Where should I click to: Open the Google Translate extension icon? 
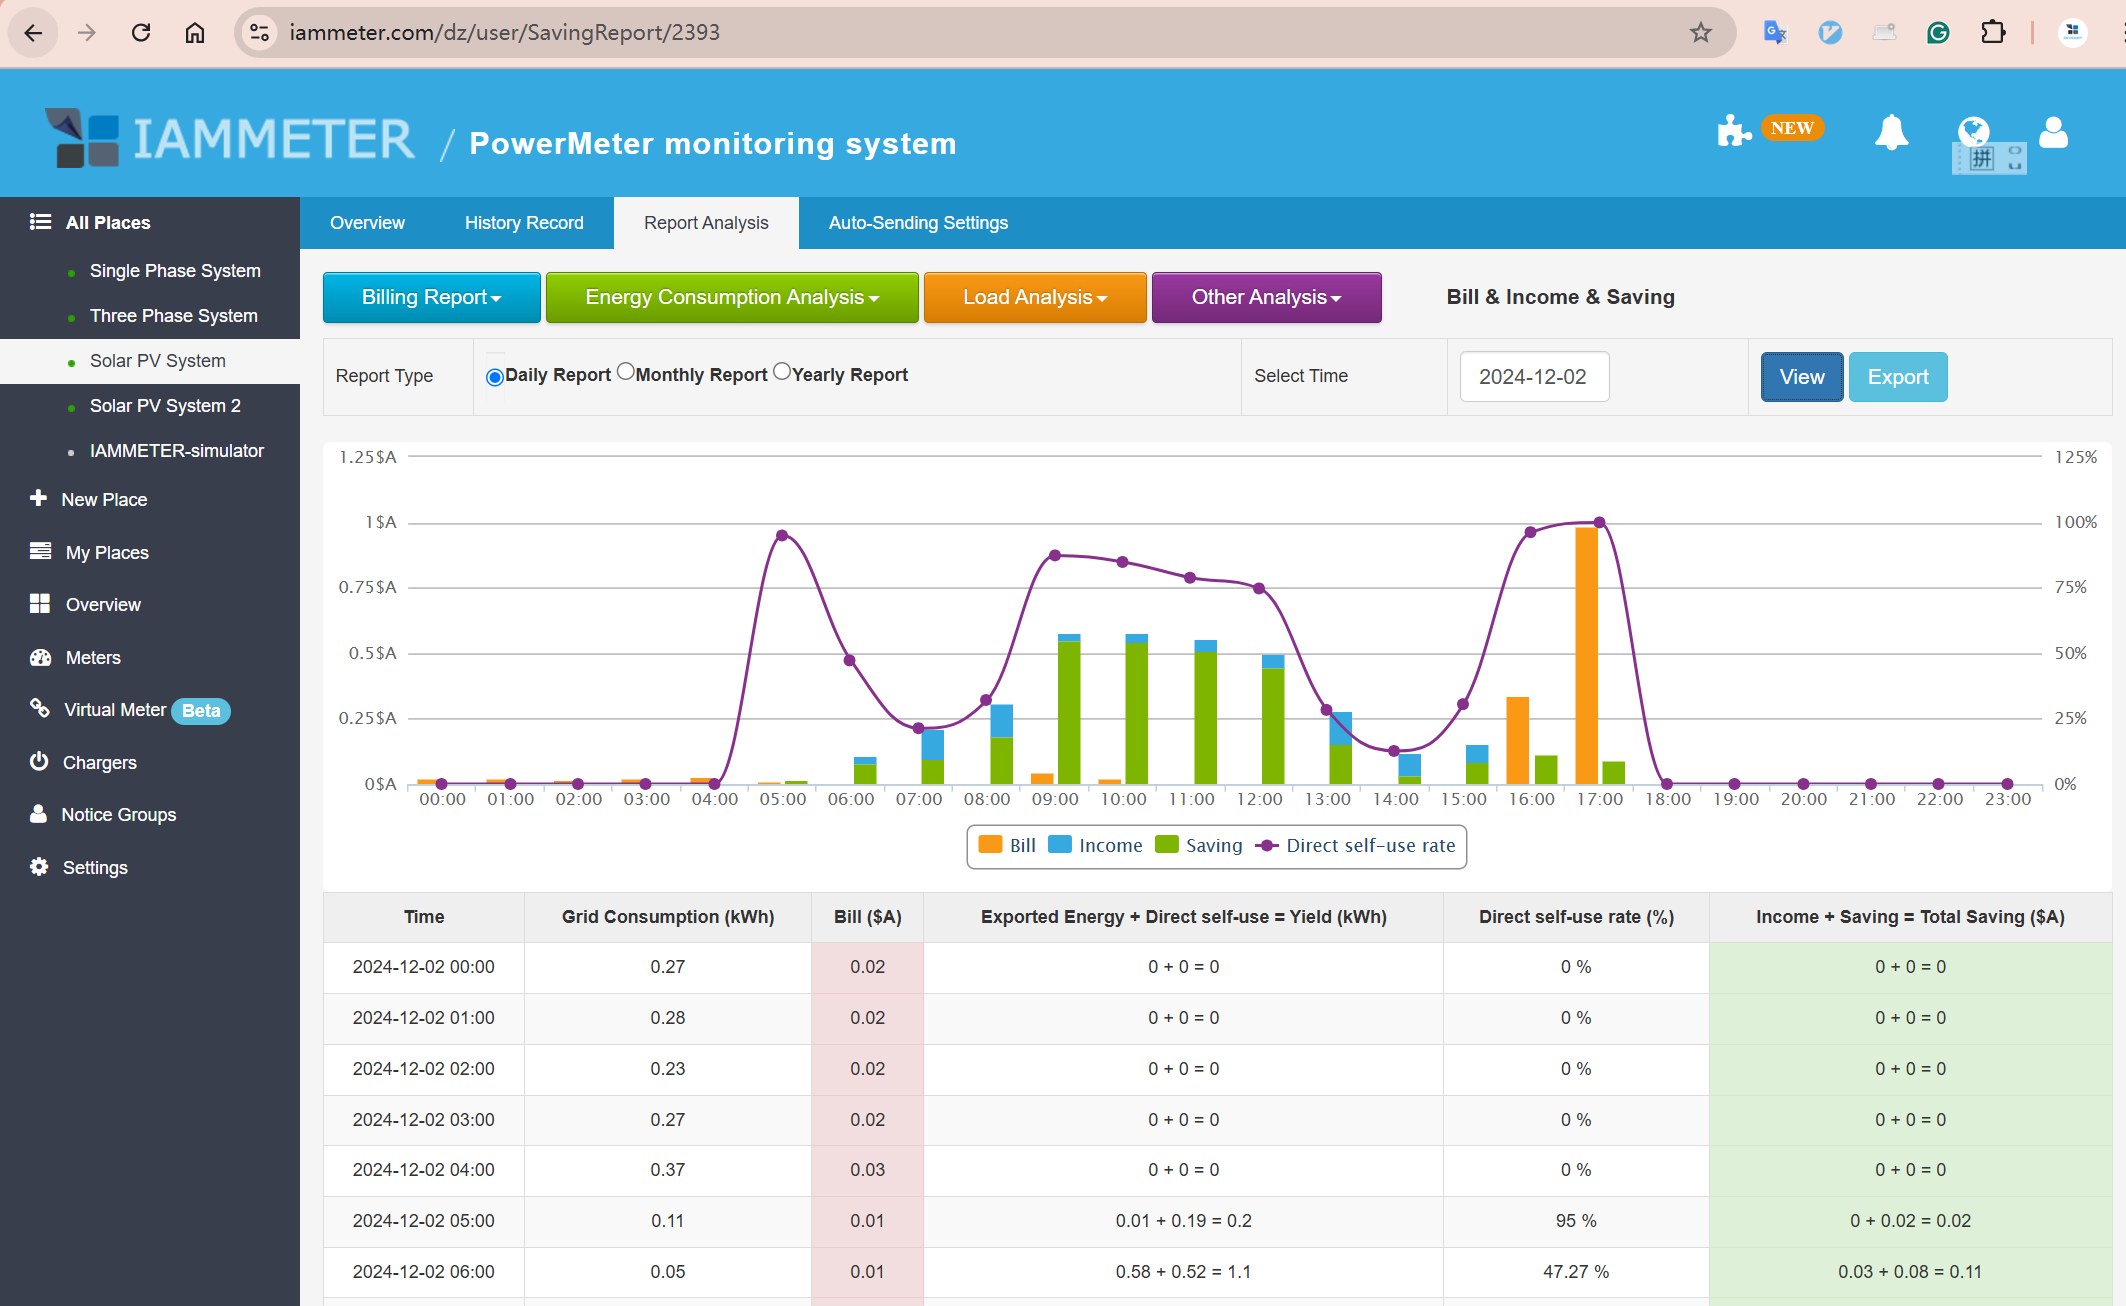pyautogui.click(x=1775, y=33)
